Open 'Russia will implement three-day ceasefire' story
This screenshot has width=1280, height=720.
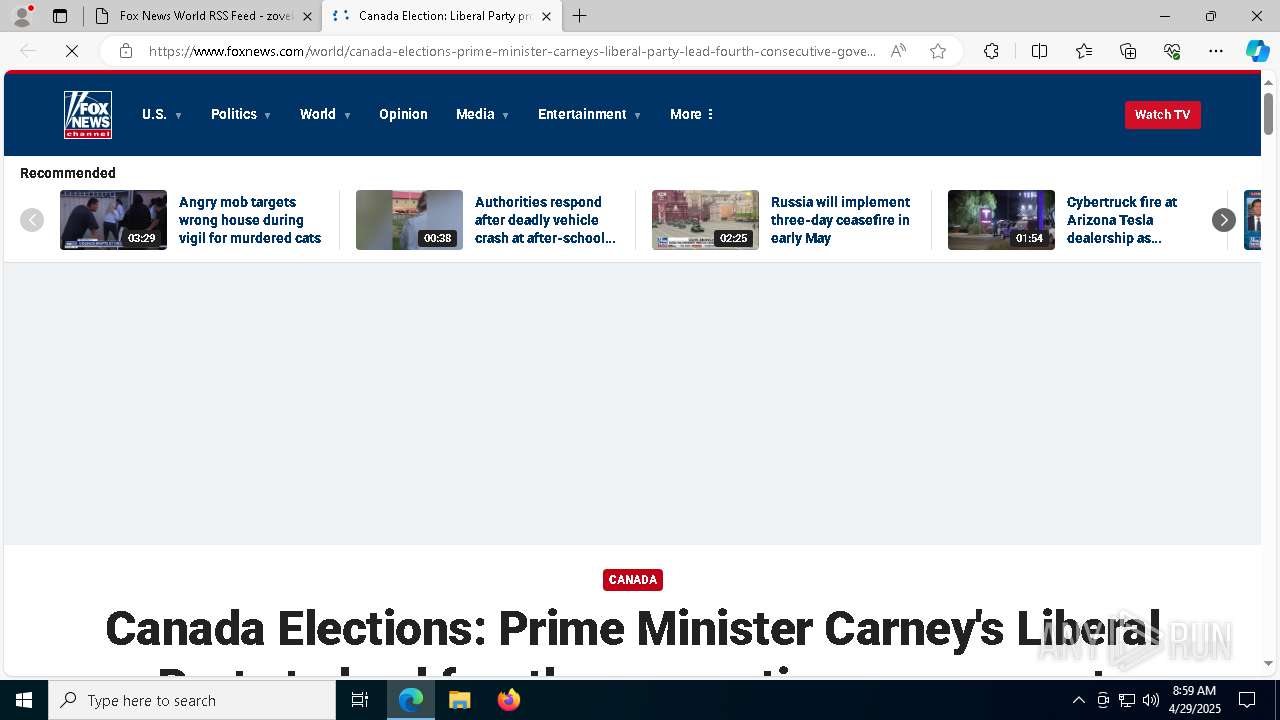(x=840, y=220)
